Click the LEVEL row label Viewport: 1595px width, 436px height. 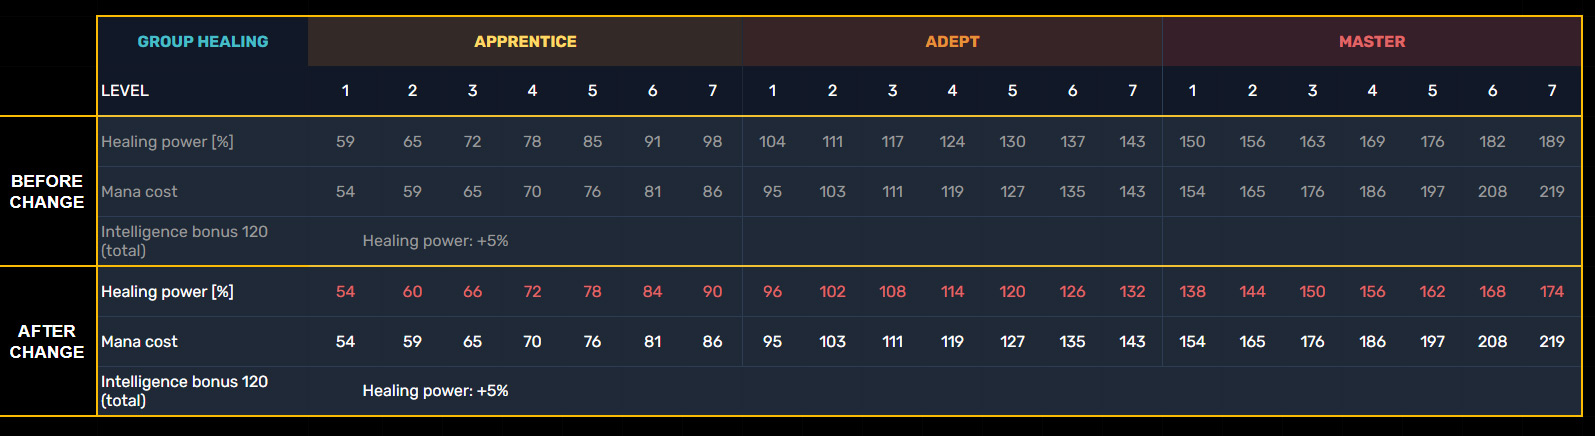pyautogui.click(x=125, y=91)
